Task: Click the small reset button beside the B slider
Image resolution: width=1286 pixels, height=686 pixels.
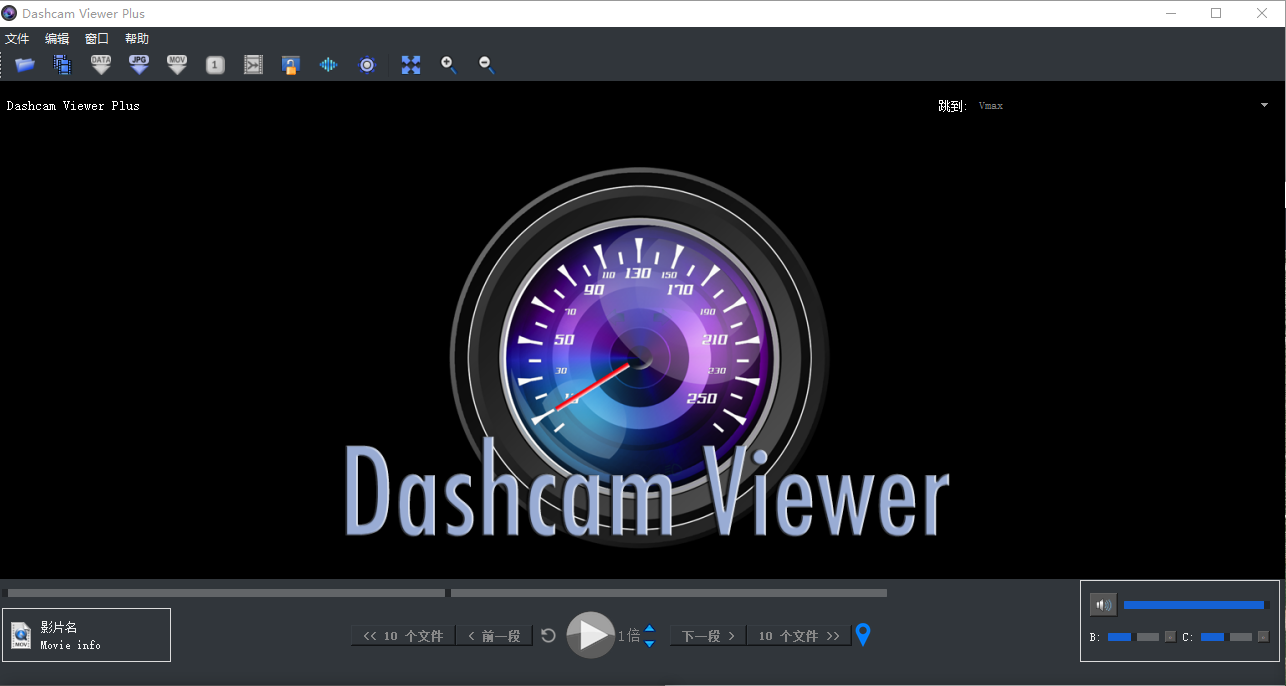Action: tap(1170, 637)
